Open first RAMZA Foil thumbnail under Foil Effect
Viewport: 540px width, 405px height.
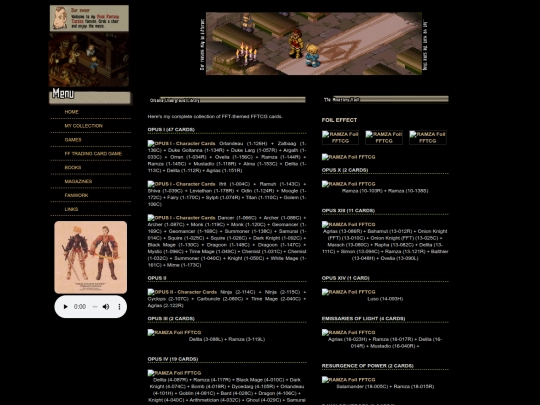pos(340,137)
